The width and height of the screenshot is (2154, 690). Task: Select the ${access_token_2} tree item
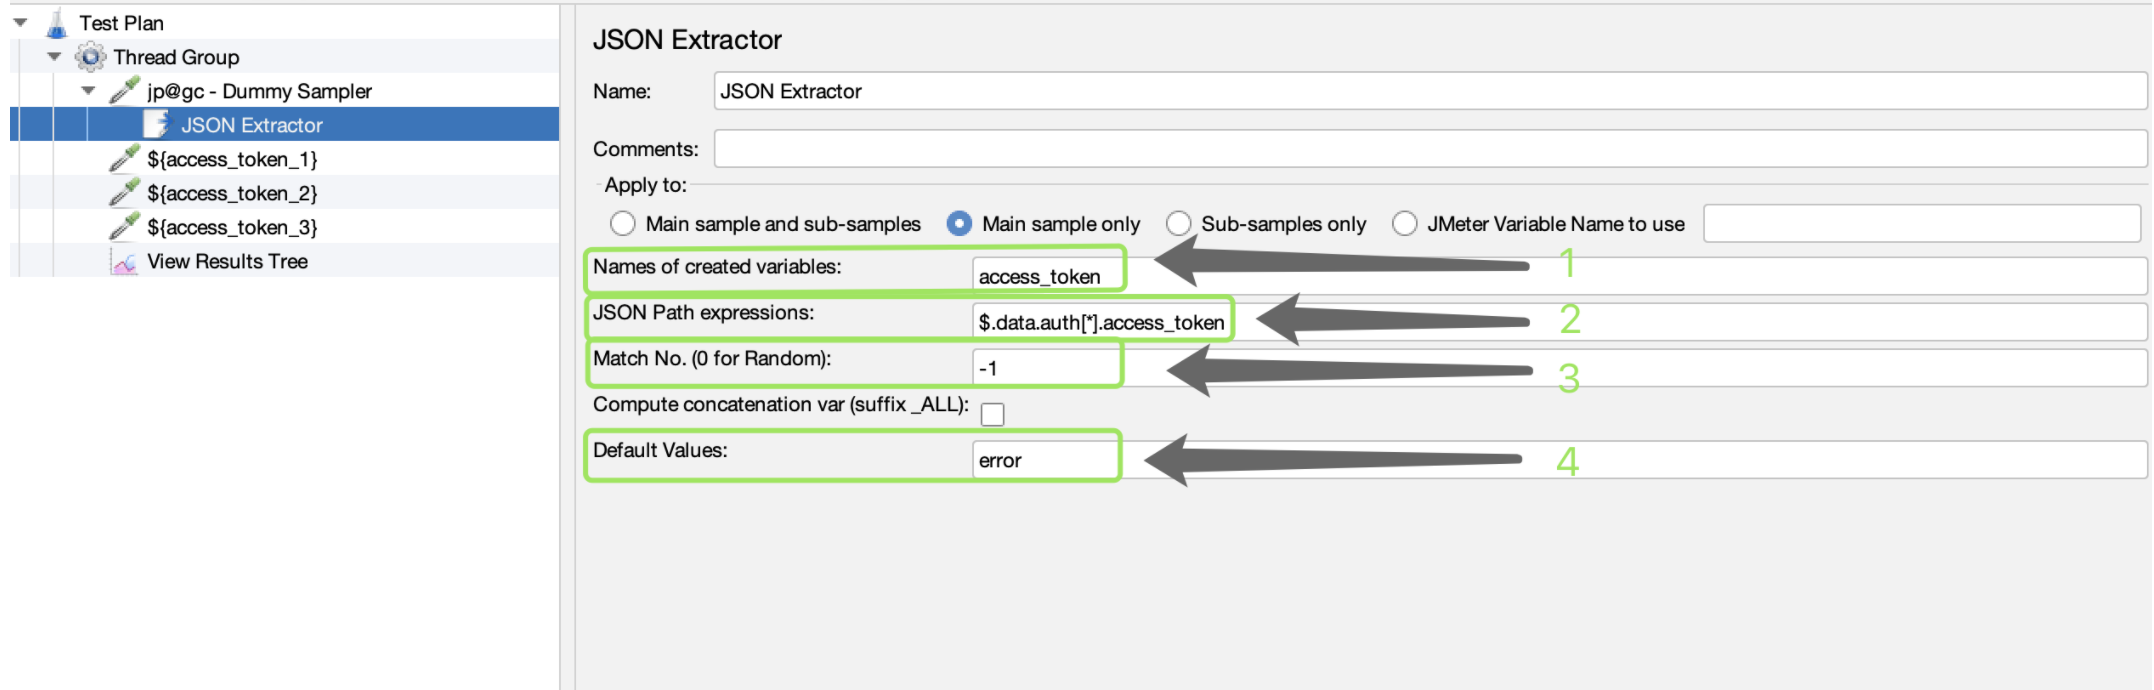coord(232,193)
